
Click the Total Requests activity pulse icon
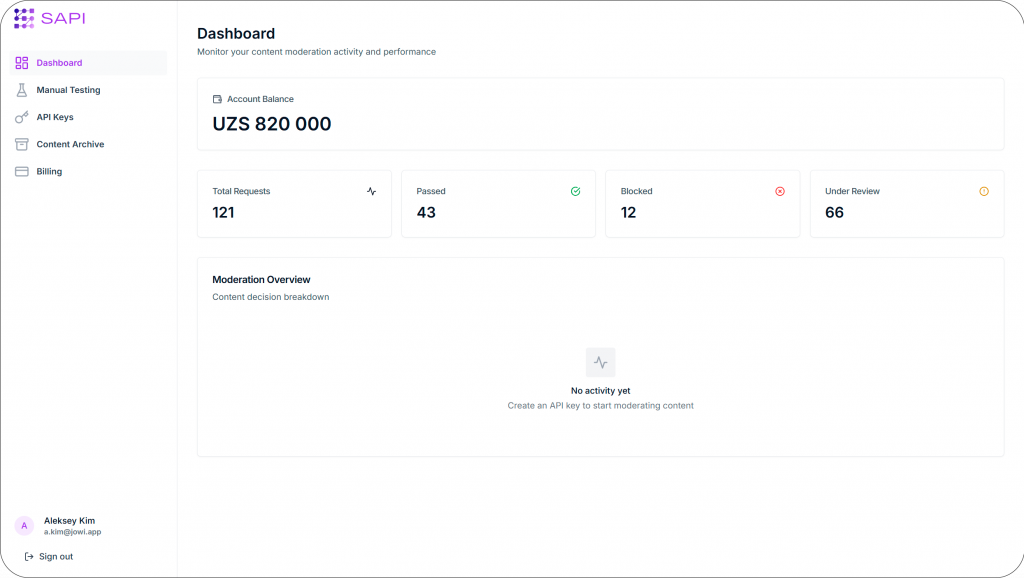tap(371, 191)
